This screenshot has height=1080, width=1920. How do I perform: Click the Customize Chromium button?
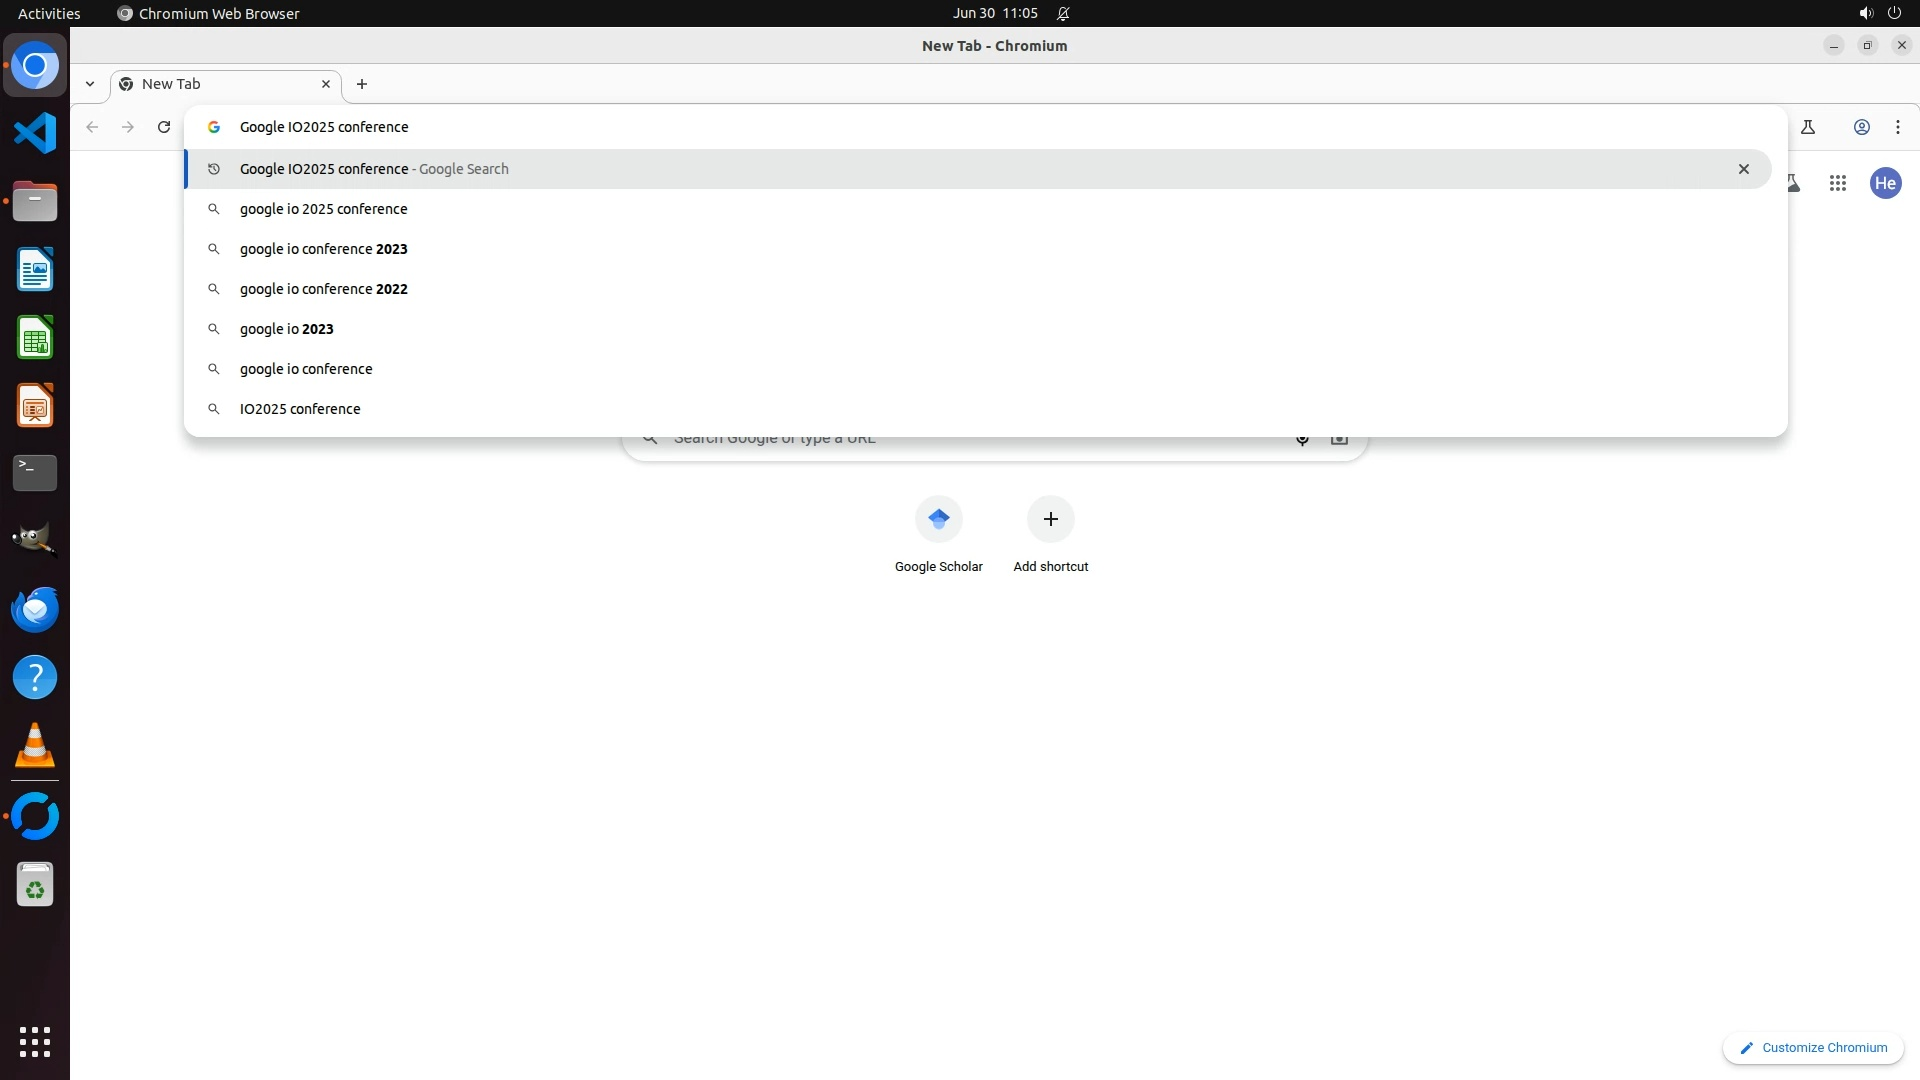[1813, 1047]
